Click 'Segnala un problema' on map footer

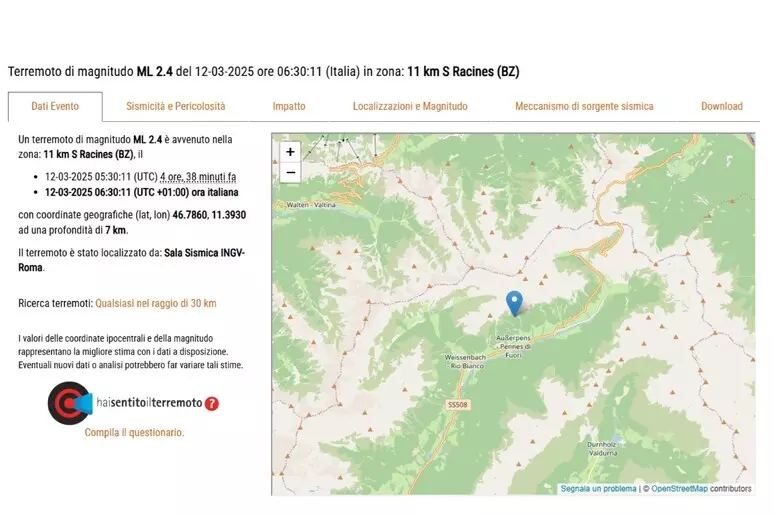coord(598,489)
